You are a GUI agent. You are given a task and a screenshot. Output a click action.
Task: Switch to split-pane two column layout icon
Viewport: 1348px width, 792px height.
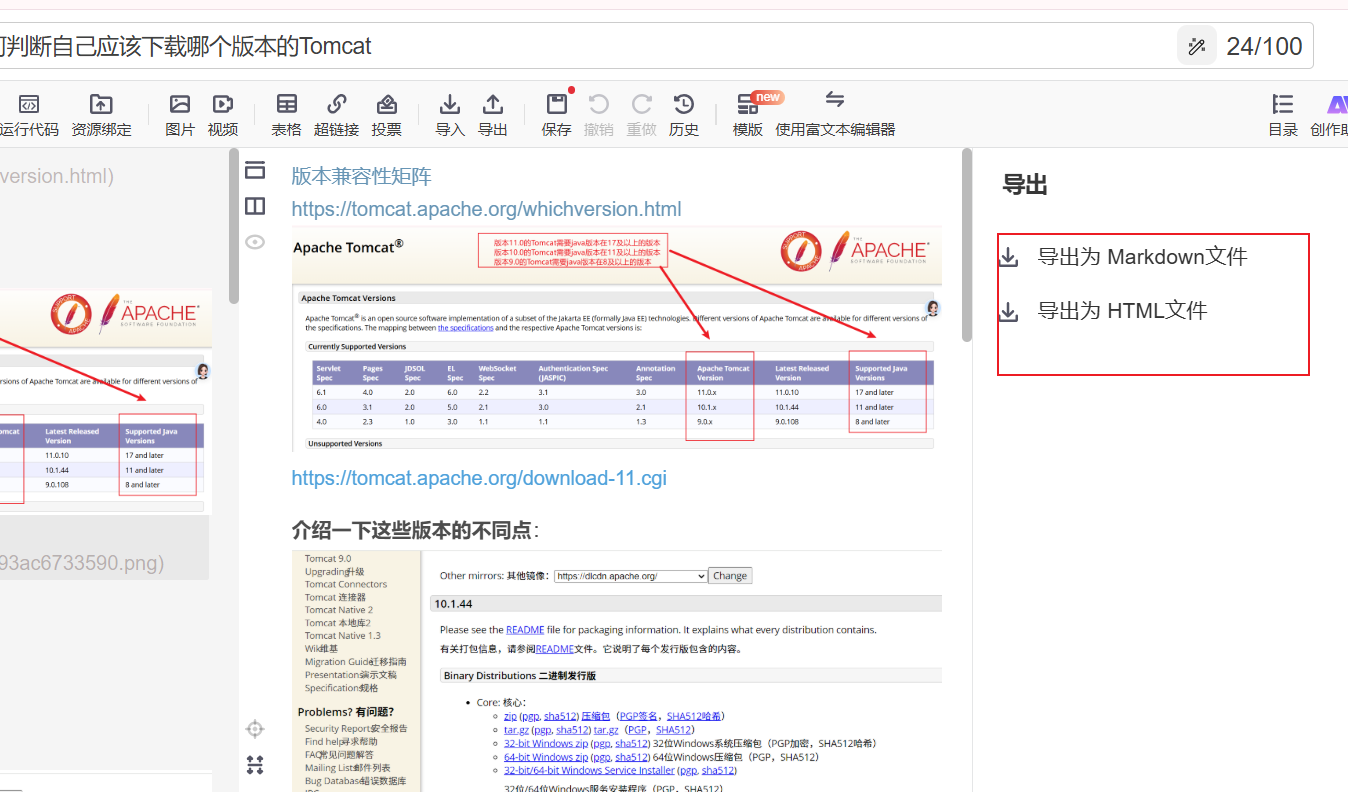tap(255, 206)
